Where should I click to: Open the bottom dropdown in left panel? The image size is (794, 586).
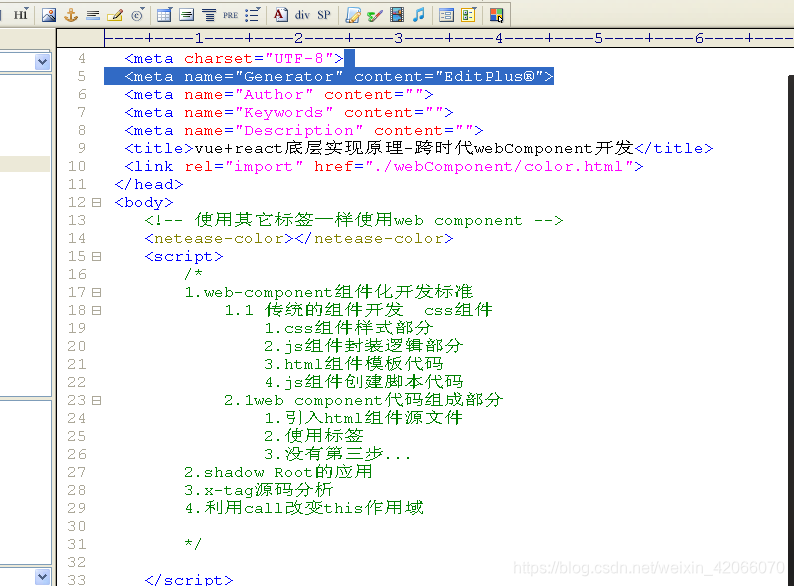43,576
